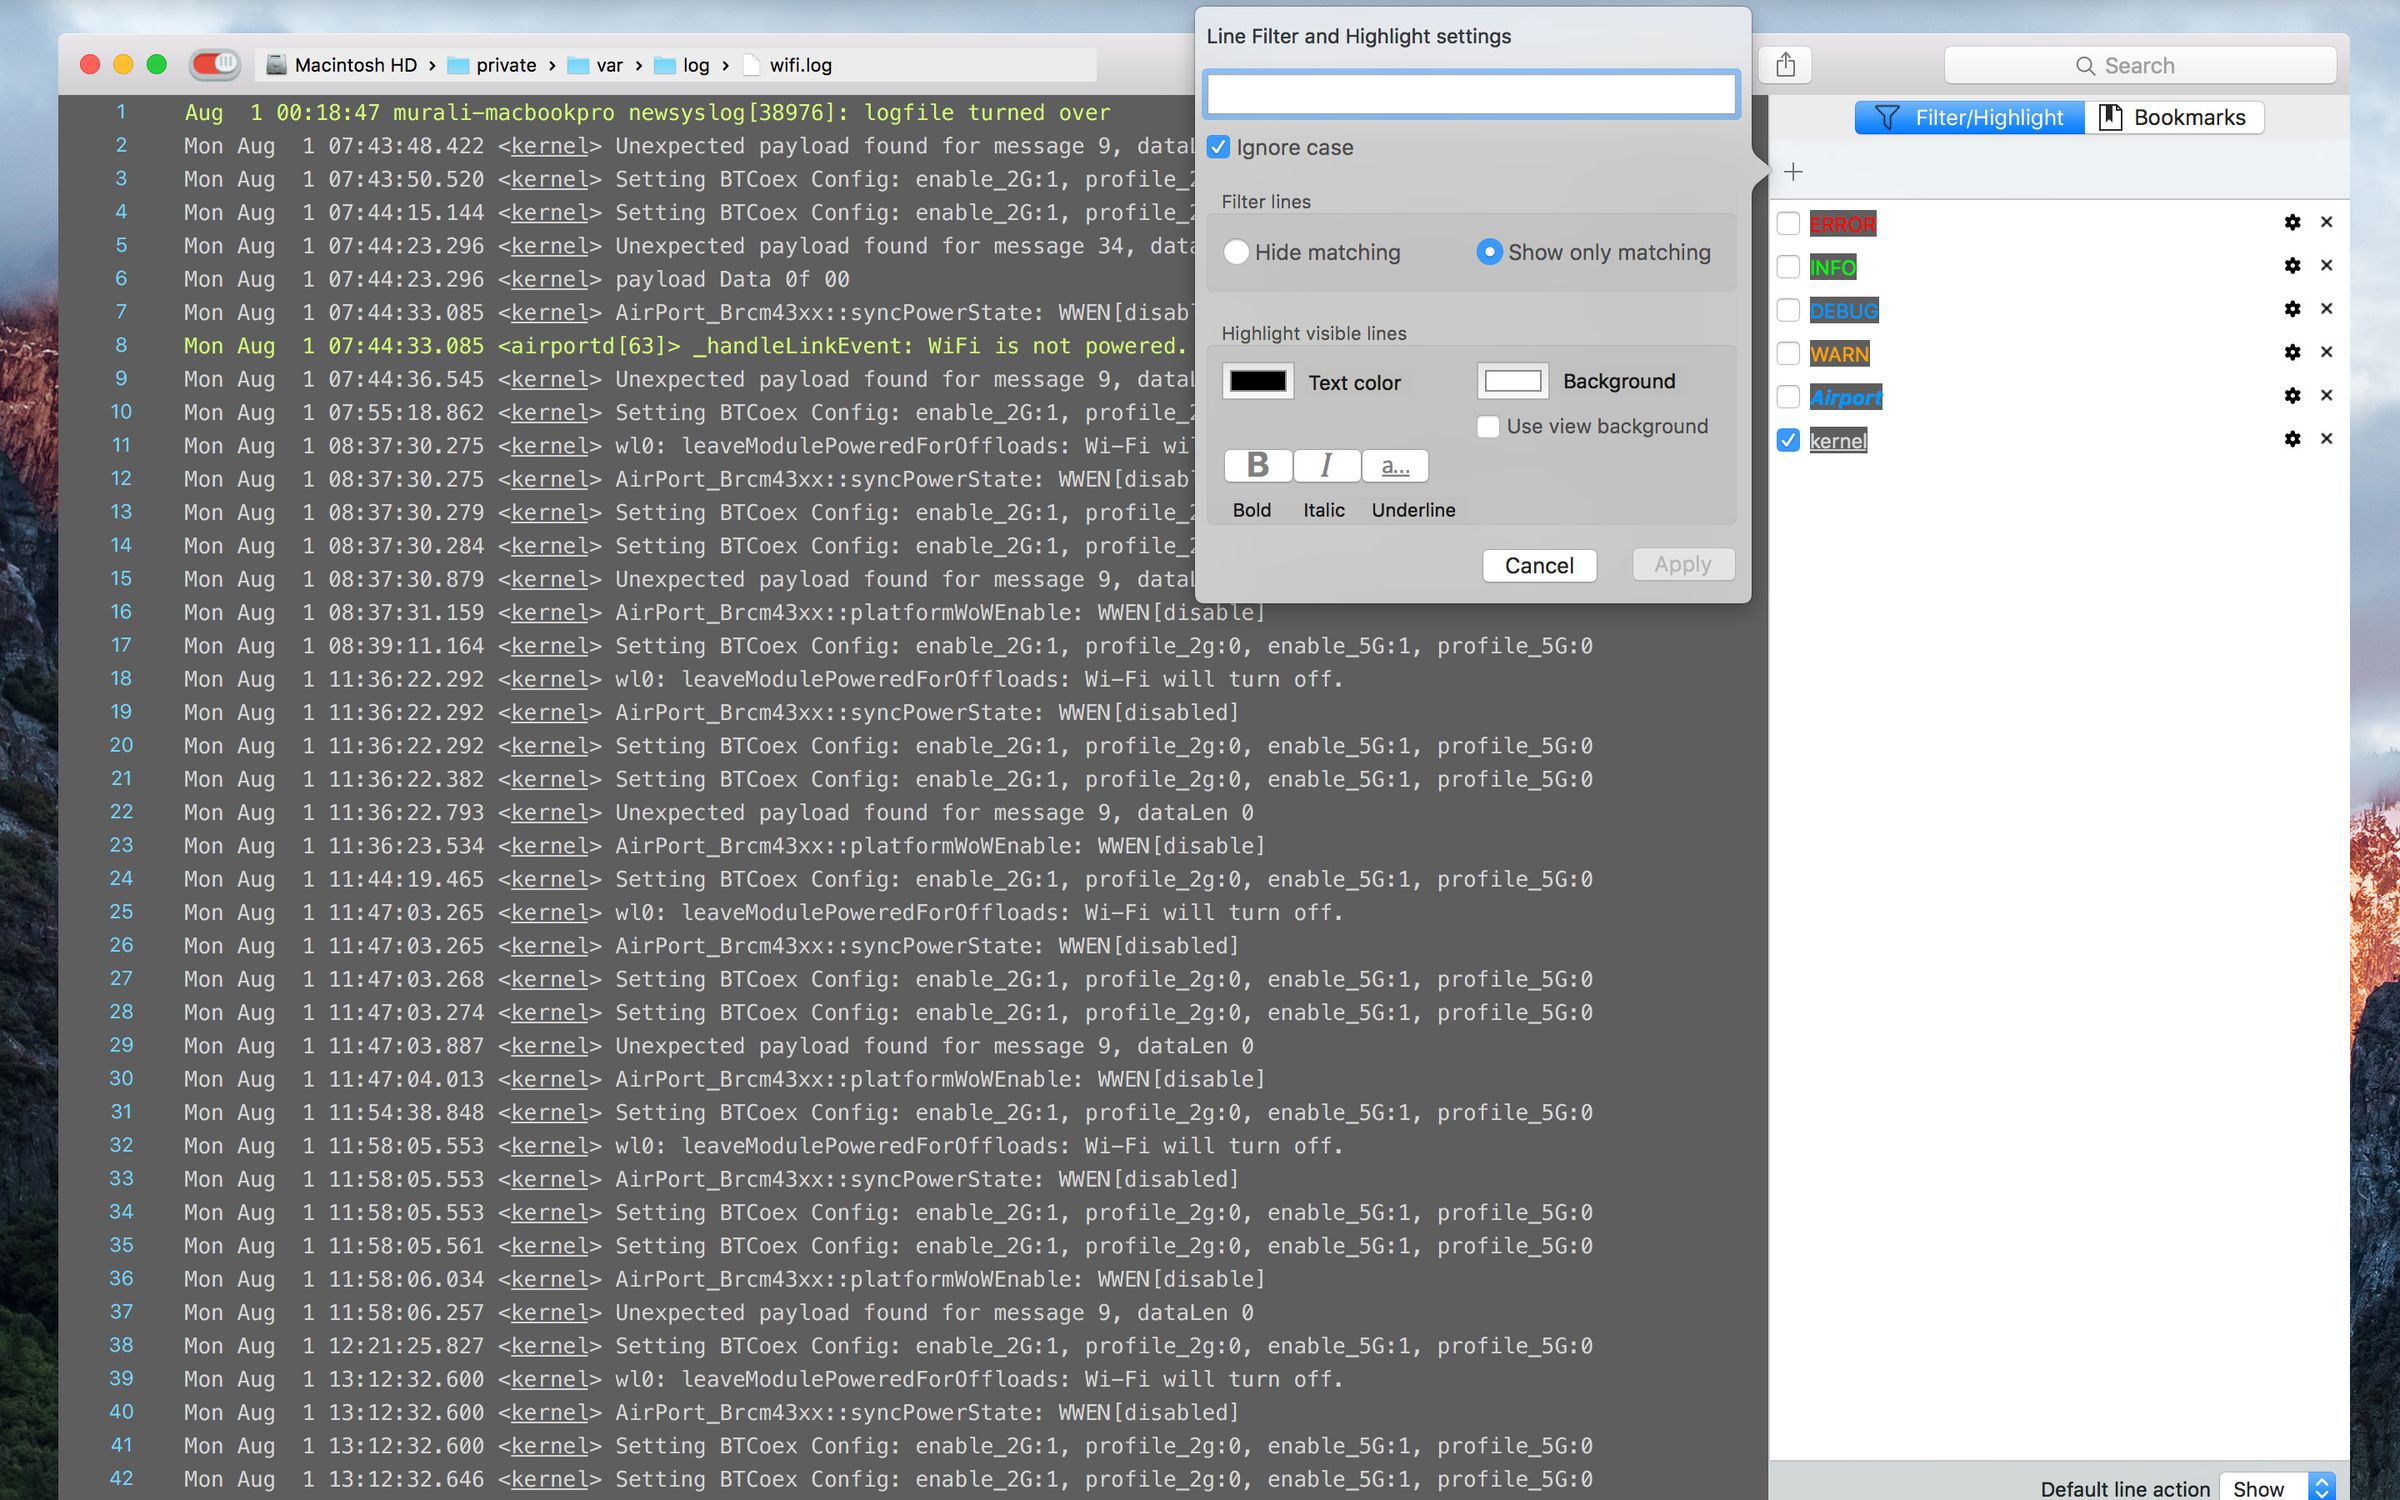The image size is (2400, 1500).
Task: Click the WARN filter label
Action: click(1839, 354)
